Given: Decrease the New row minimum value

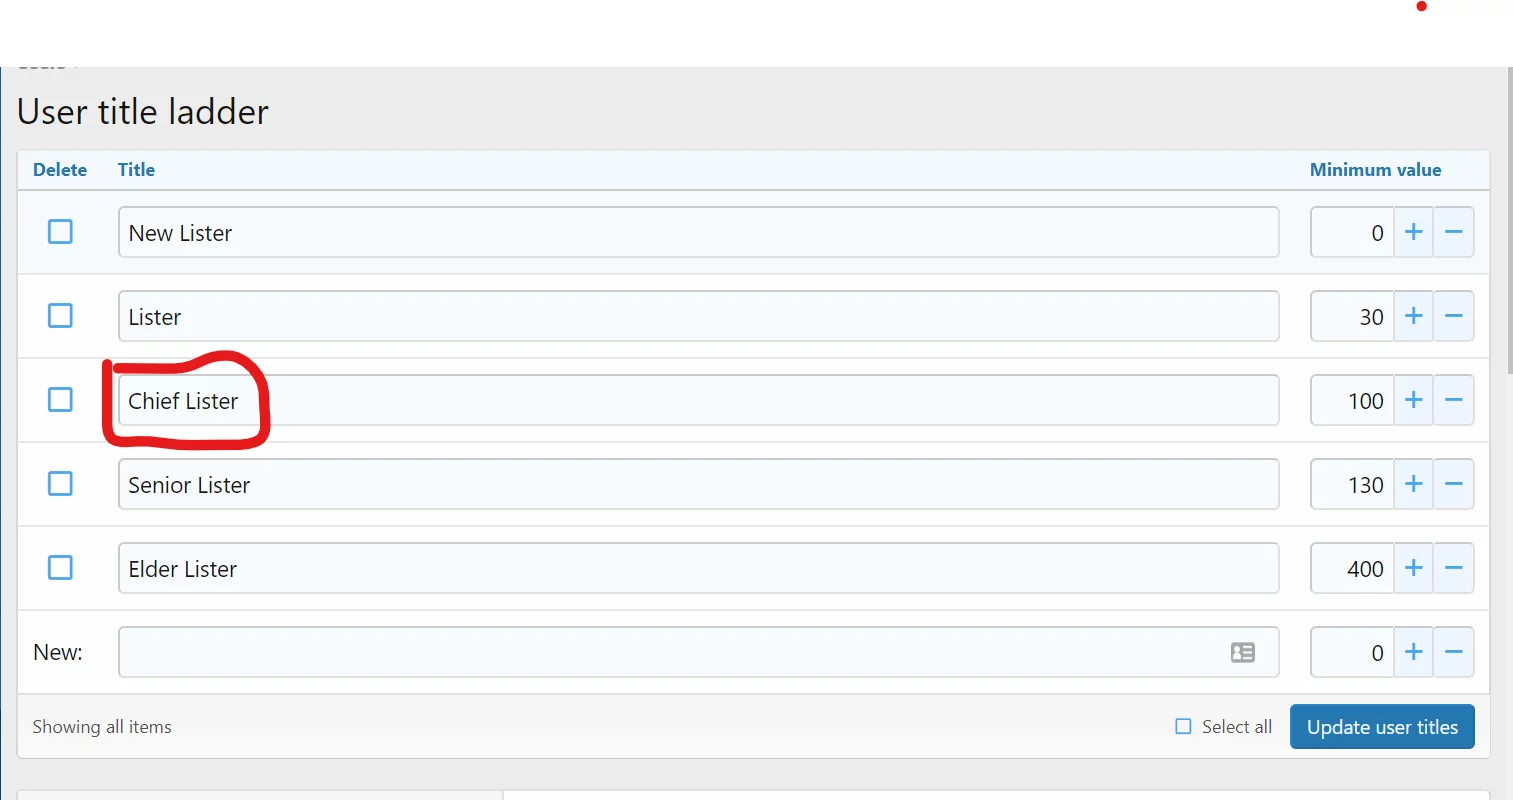Looking at the screenshot, I should click(x=1454, y=652).
